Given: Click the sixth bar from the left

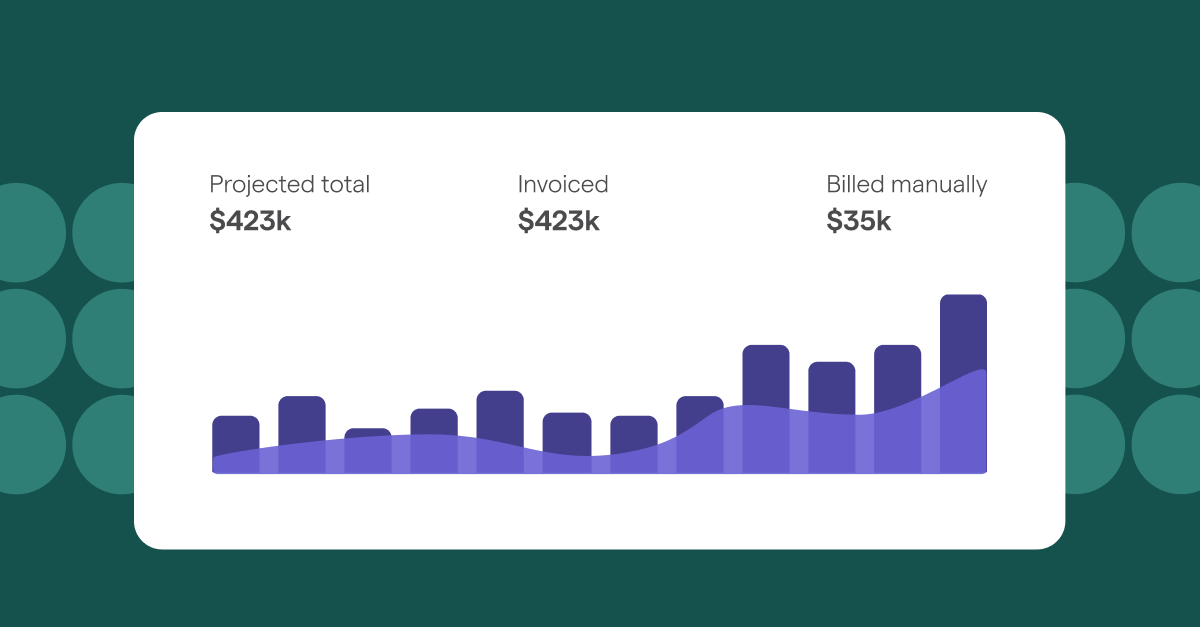Looking at the screenshot, I should 567,430.
